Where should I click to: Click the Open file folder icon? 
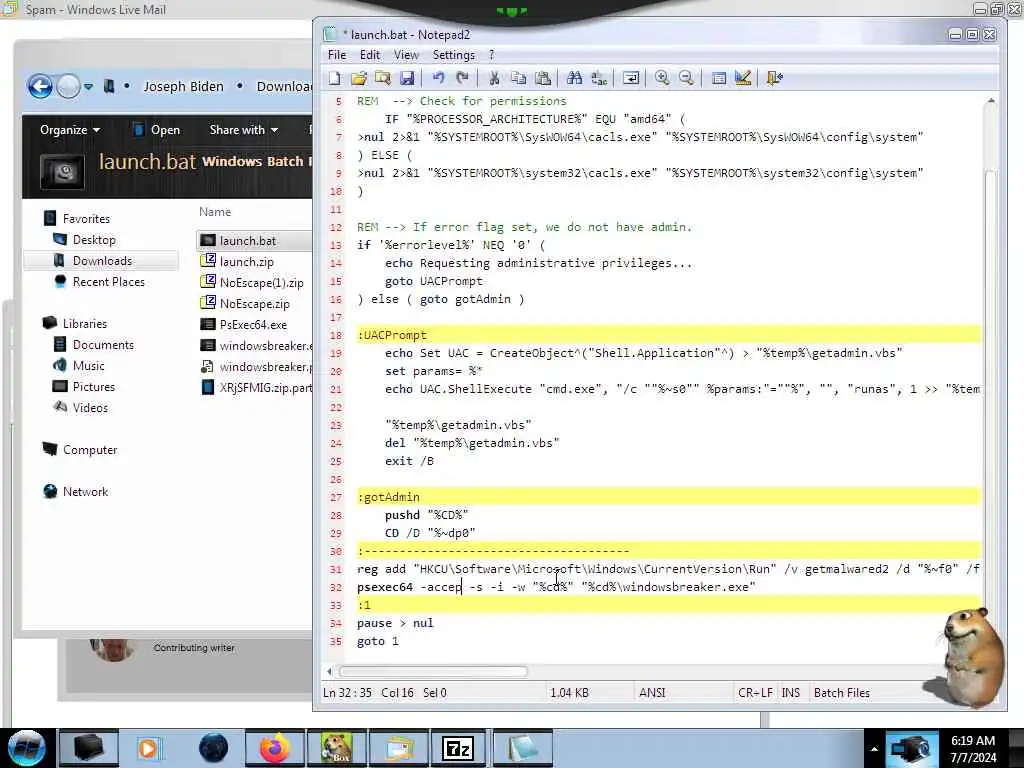359,78
